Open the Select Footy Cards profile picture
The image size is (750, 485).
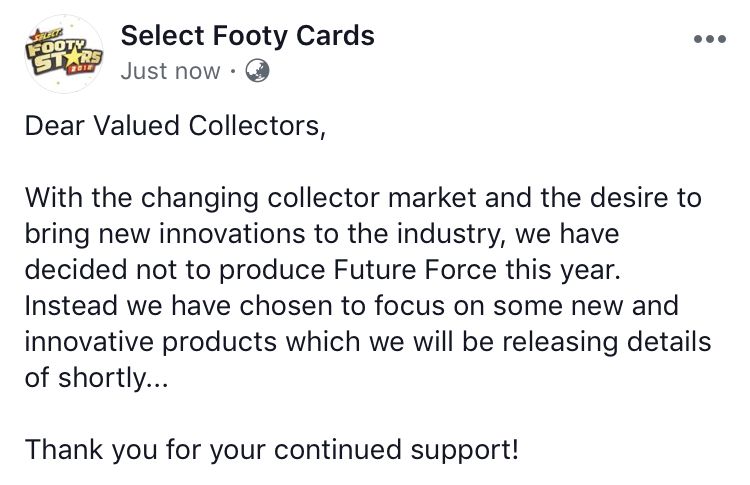pyautogui.click(x=64, y=54)
